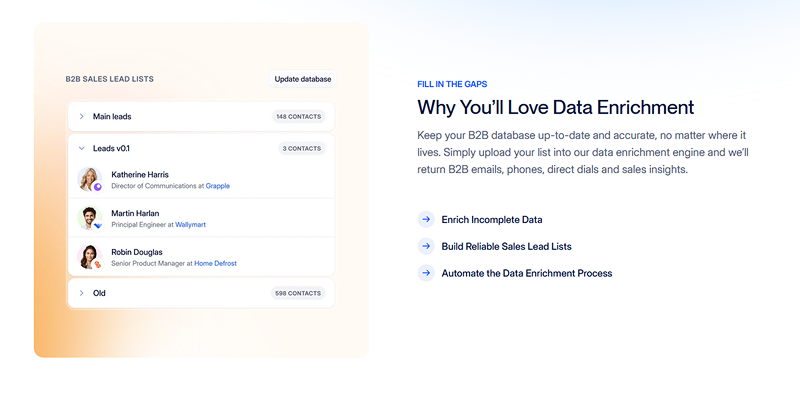Click the name Katherine Harris
Screen dimensions: 800x396
point(140,175)
